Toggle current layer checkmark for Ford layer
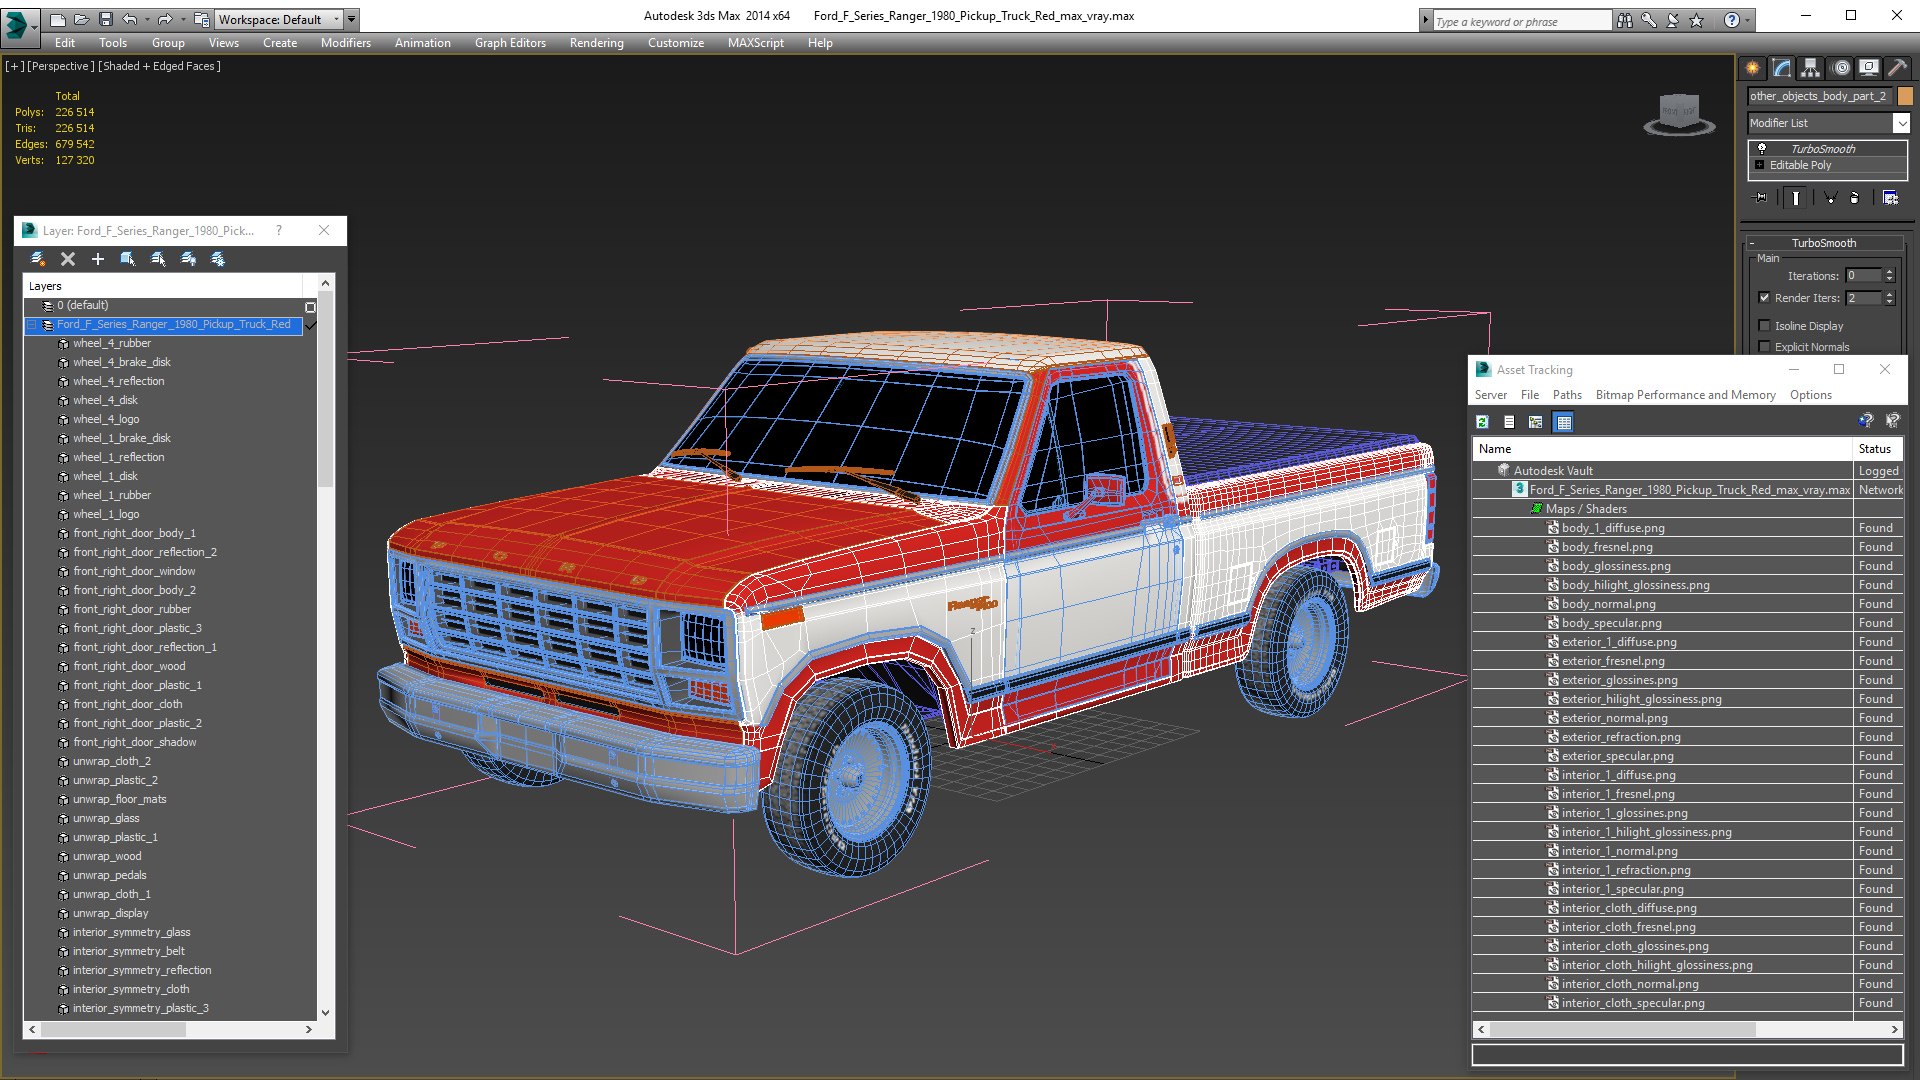 pyautogui.click(x=311, y=325)
